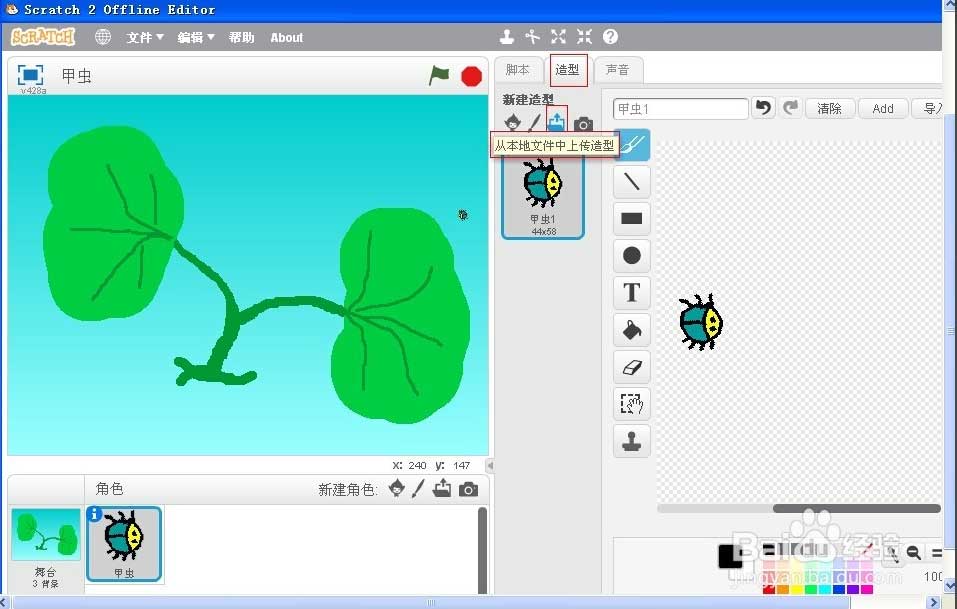This screenshot has width=957, height=609.
Task: Pick the green color swatch
Action: click(x=811, y=589)
